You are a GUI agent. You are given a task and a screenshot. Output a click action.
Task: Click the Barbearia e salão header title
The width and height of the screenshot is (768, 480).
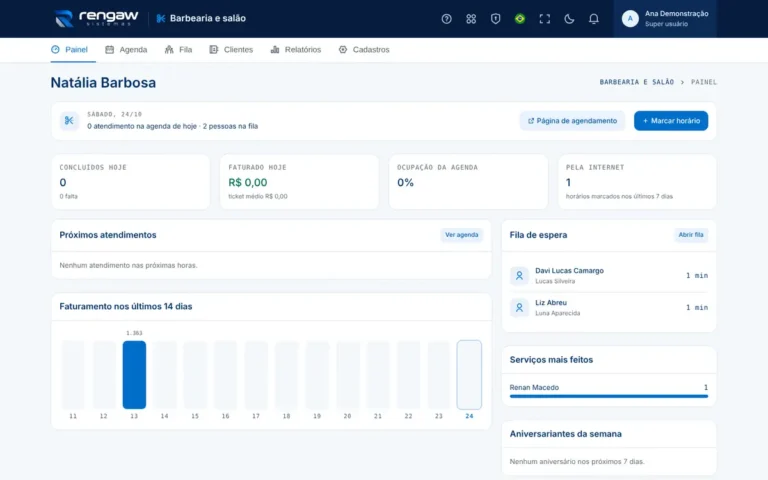[208, 19]
